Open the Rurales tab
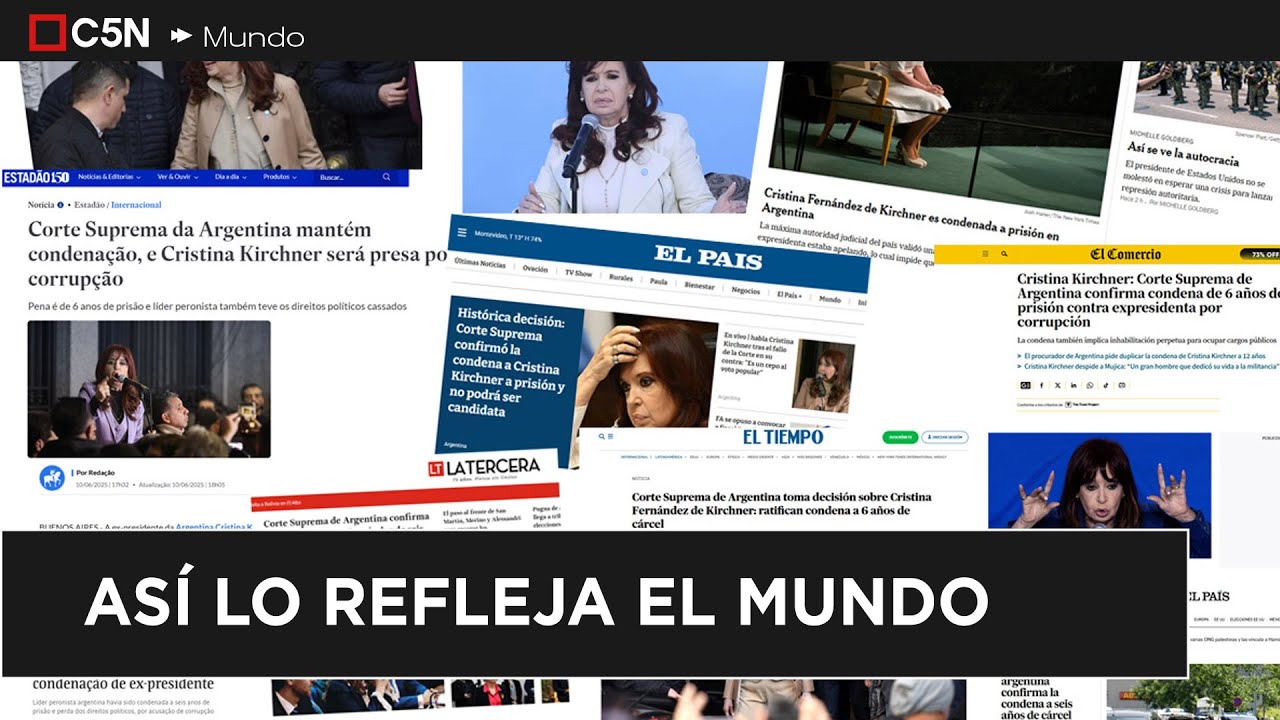 621,278
